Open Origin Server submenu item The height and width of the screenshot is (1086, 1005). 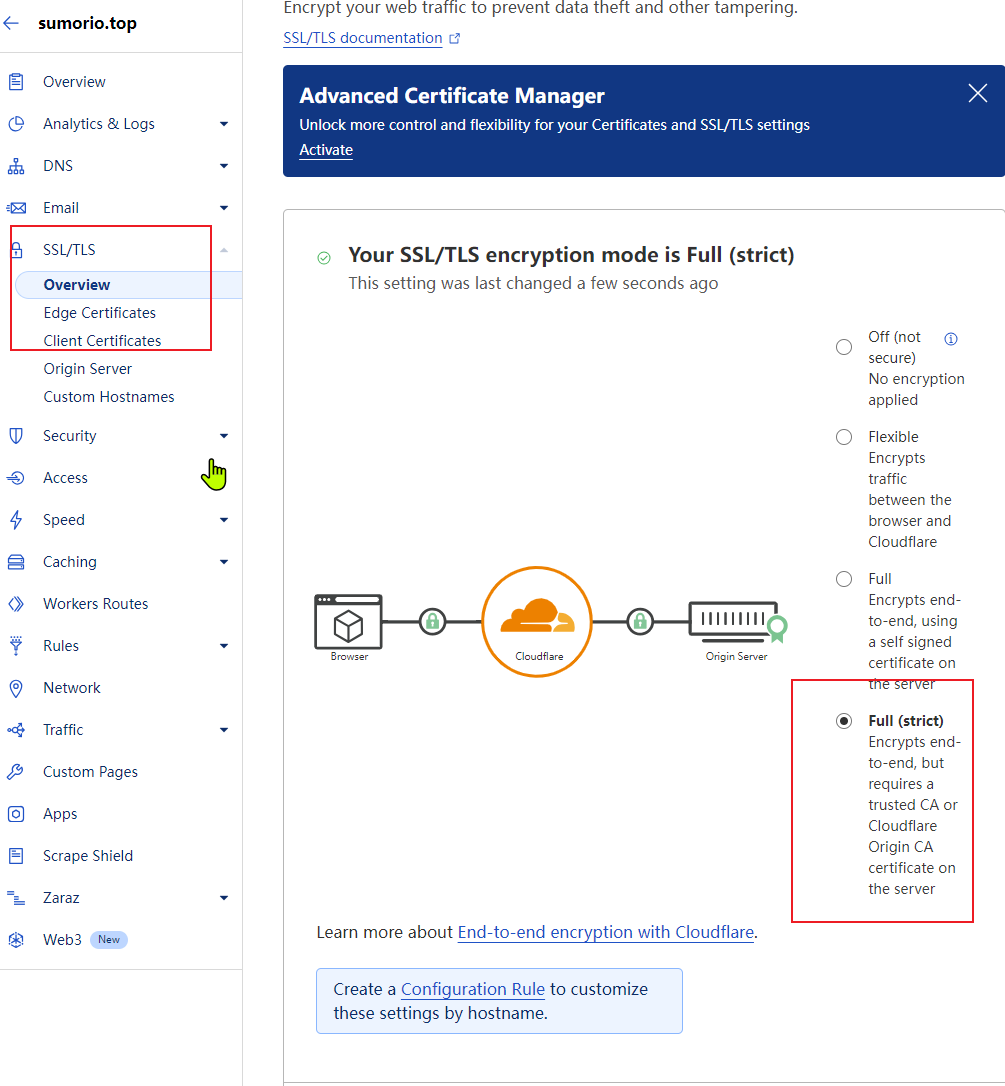[x=87, y=369]
